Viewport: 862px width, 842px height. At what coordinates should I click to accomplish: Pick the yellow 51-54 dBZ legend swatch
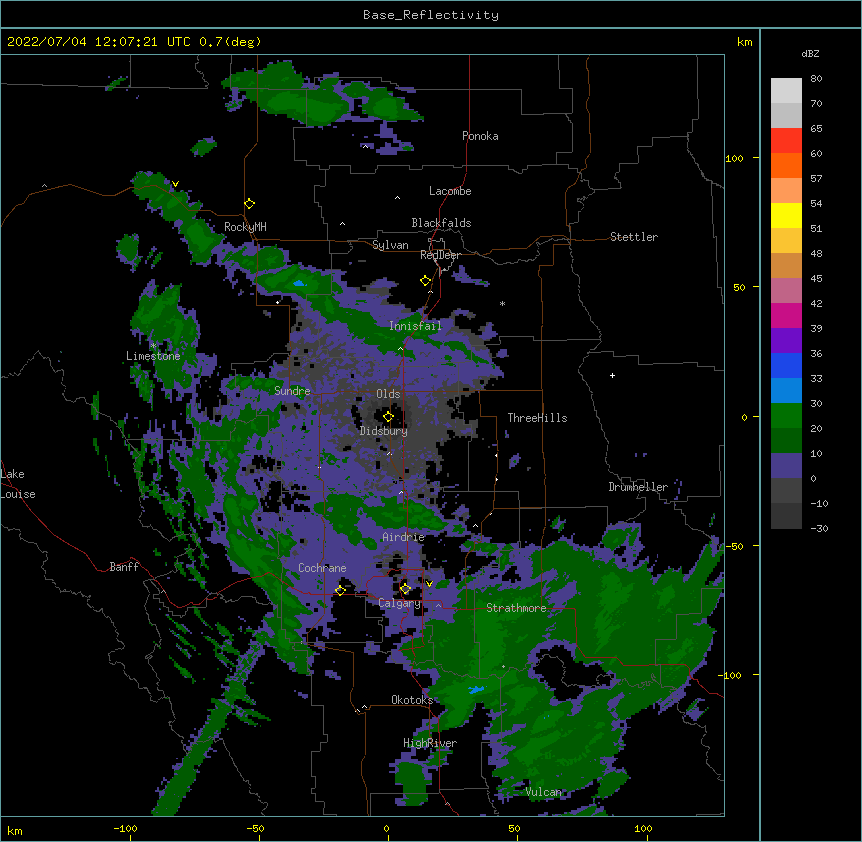click(x=786, y=215)
